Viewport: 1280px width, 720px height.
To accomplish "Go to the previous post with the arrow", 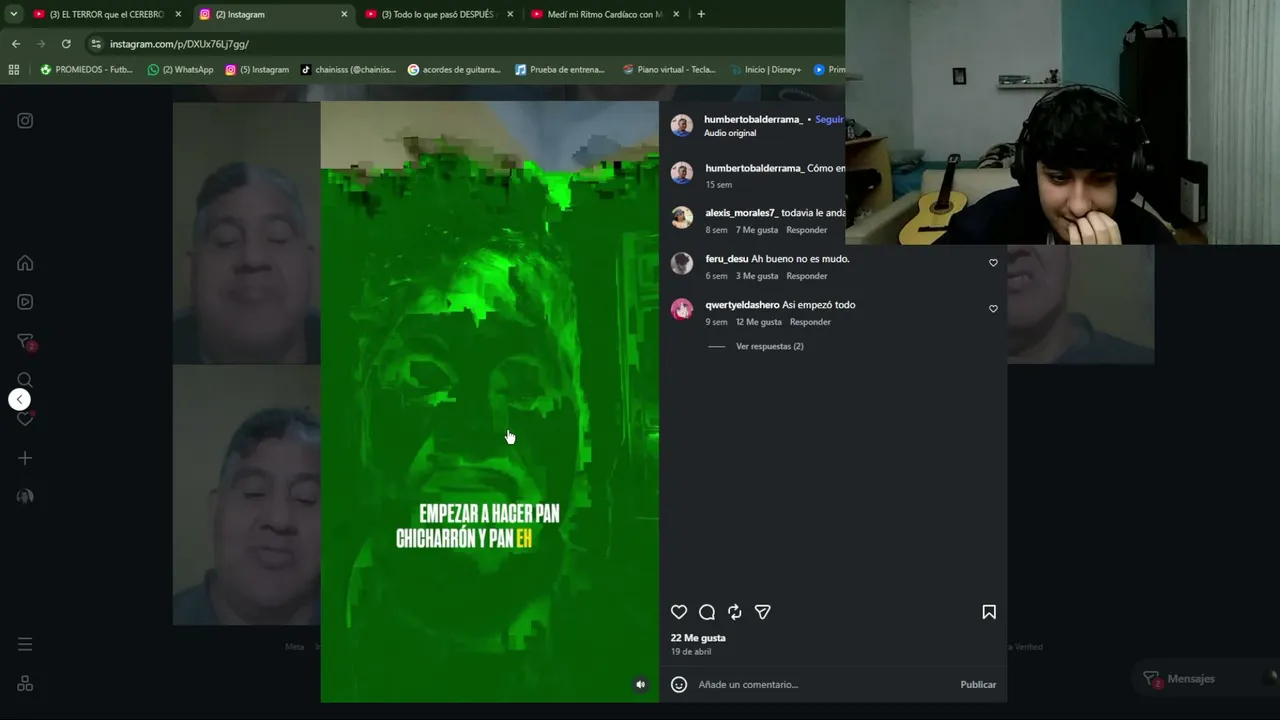I will pos(19,400).
